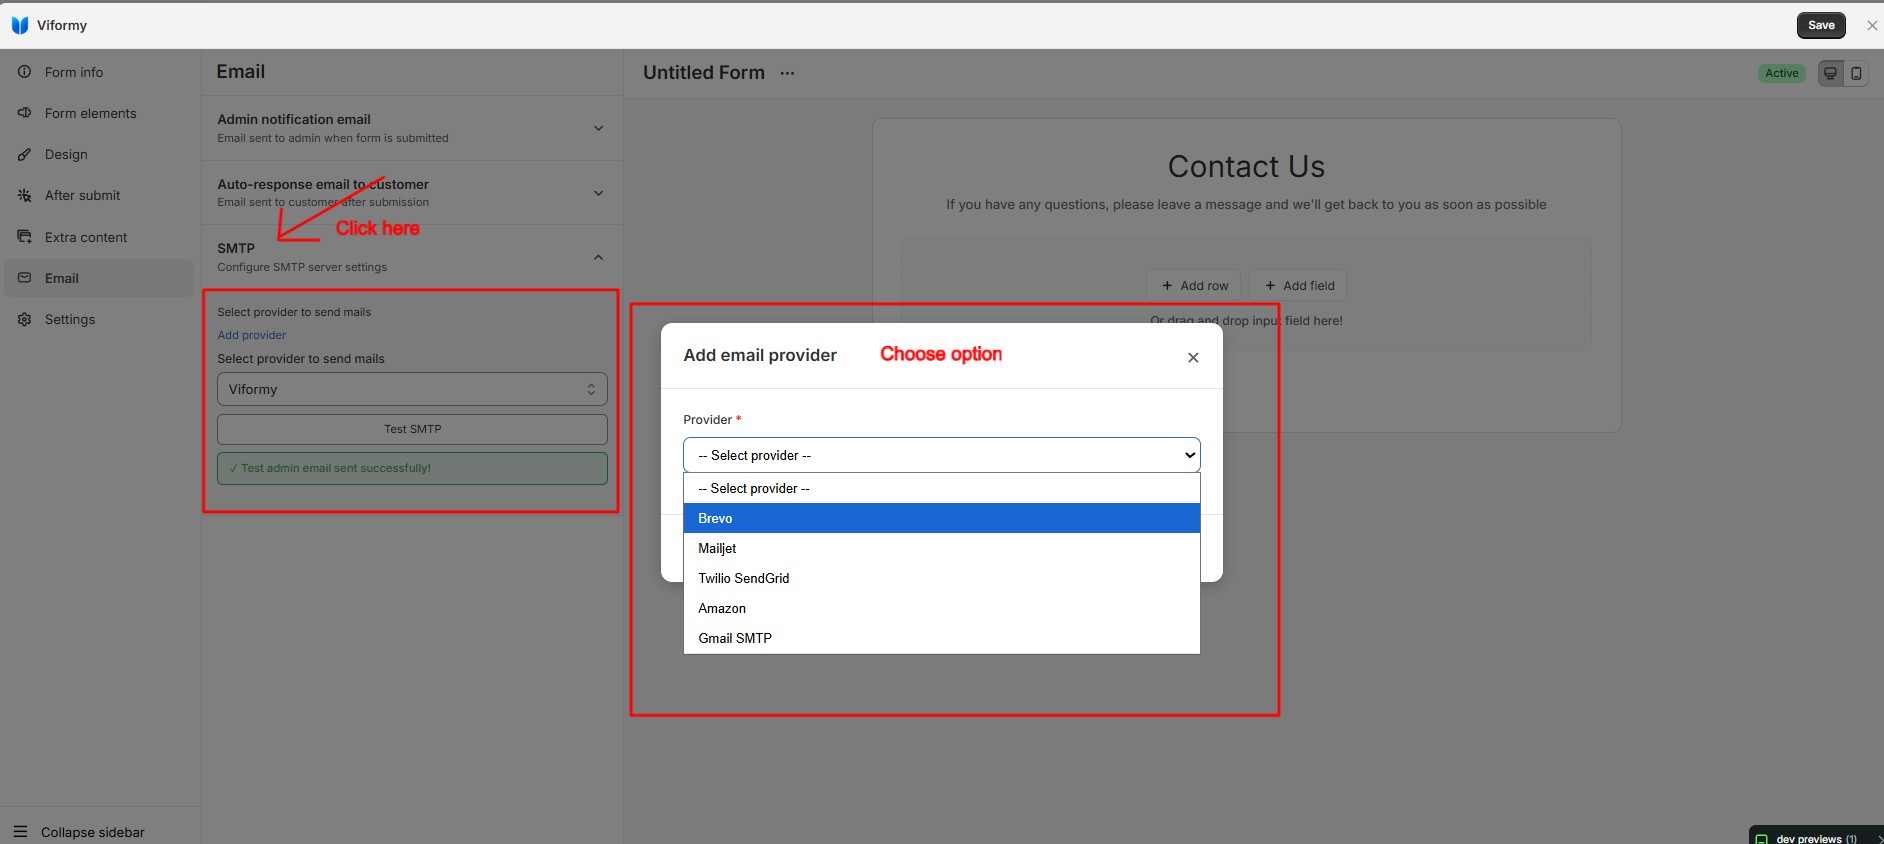
Task: Click the Contact Us form title
Action: pos(1246,166)
